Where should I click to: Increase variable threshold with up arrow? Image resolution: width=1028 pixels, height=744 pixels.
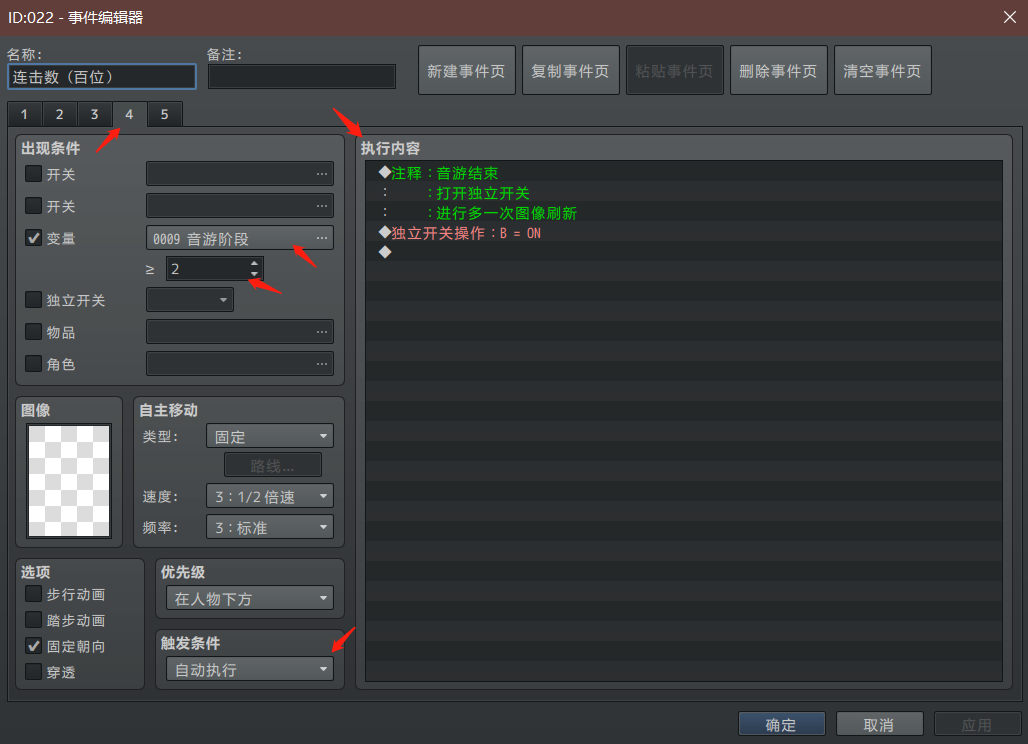254,264
